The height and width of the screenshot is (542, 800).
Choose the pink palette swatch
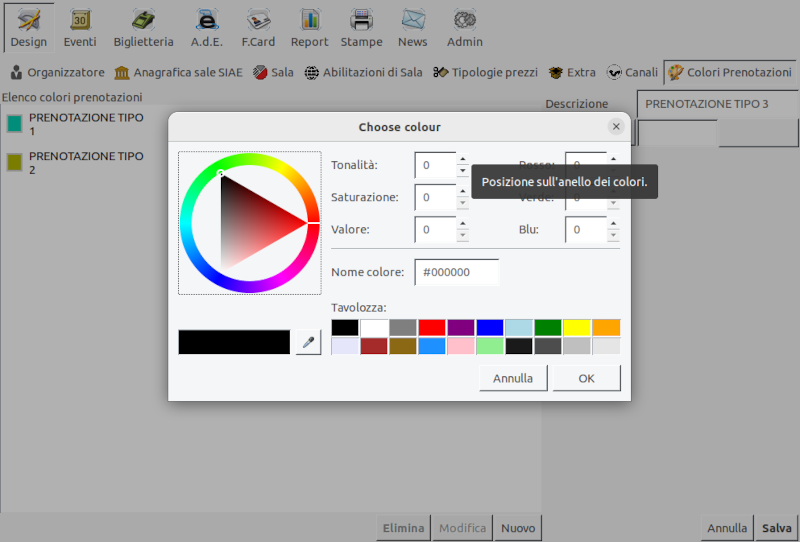(x=461, y=346)
